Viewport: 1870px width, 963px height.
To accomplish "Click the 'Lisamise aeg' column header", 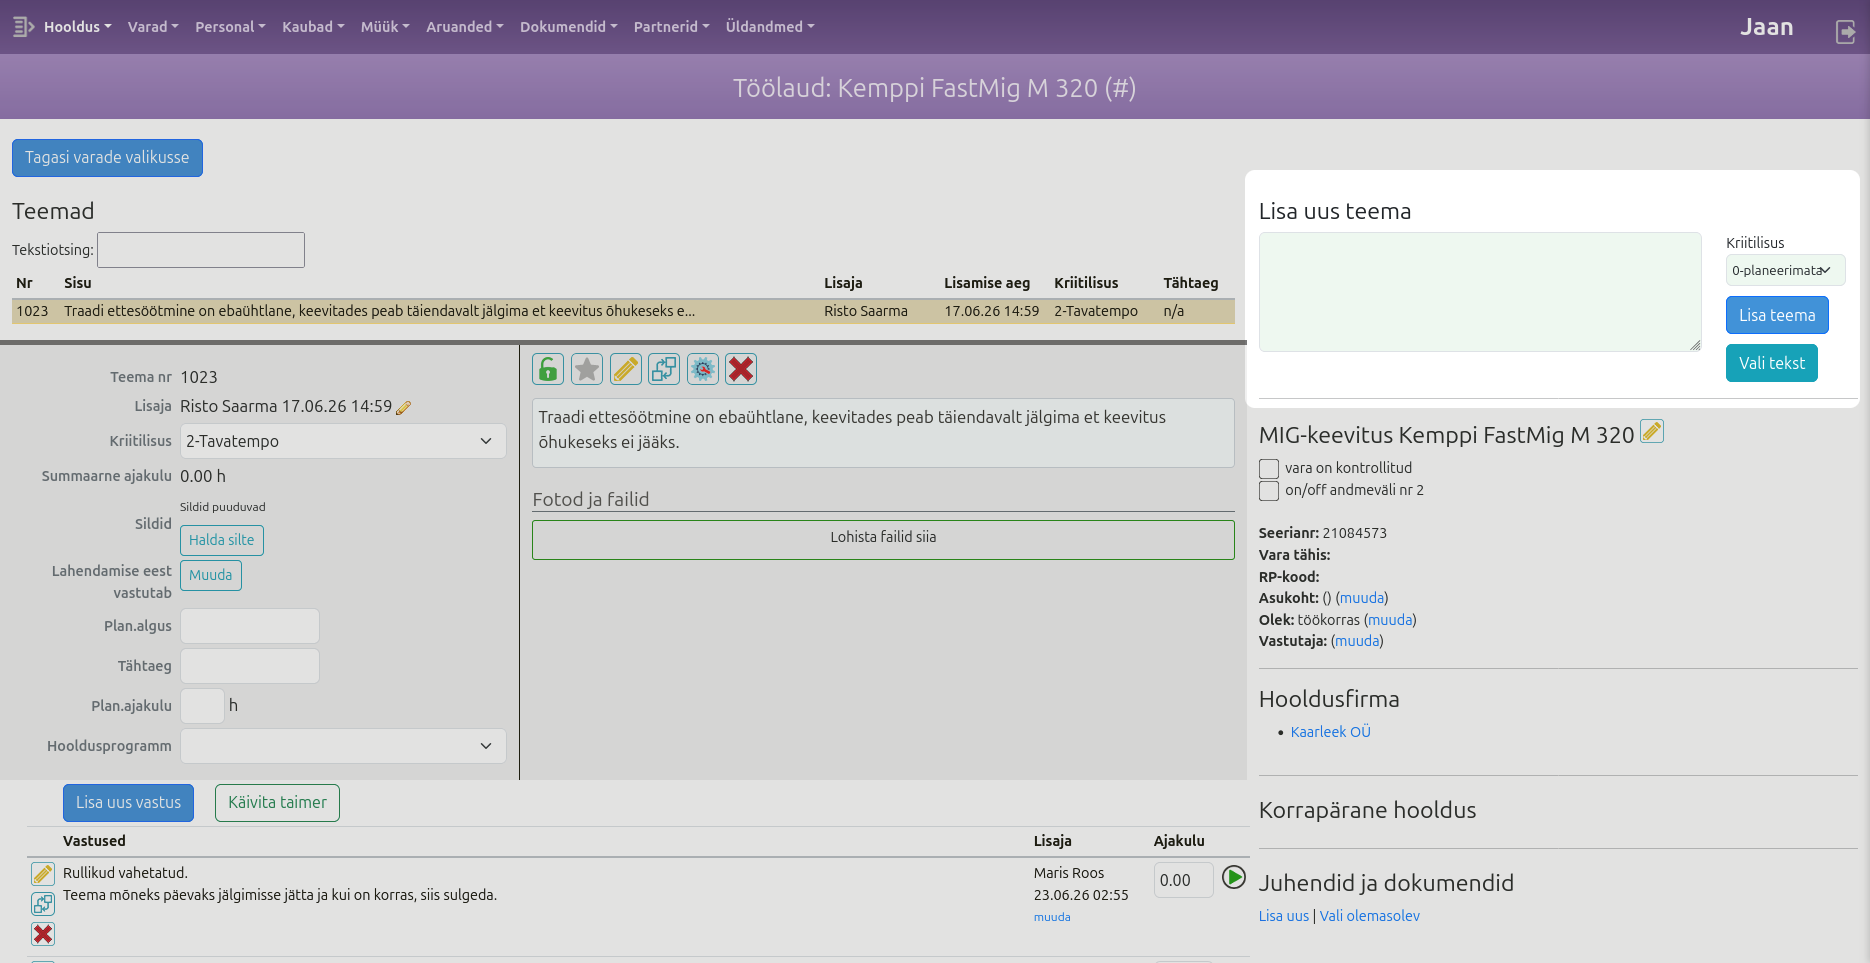I will 987,283.
